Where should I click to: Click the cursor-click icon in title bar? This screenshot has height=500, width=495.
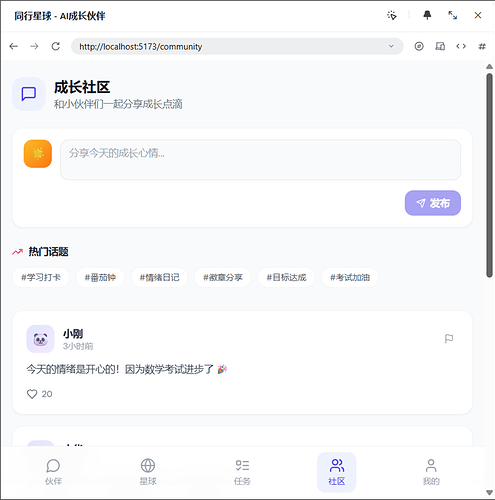pyautogui.click(x=392, y=15)
